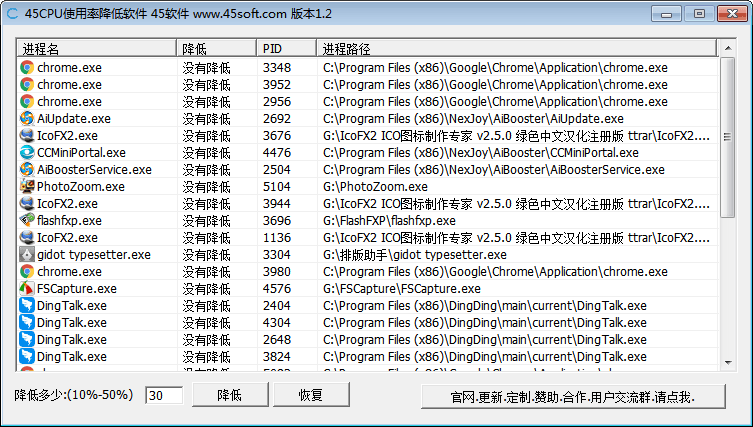The image size is (753, 427).
Task: Click DingTalk.exe icon for PID 4304
Action: coord(27,323)
